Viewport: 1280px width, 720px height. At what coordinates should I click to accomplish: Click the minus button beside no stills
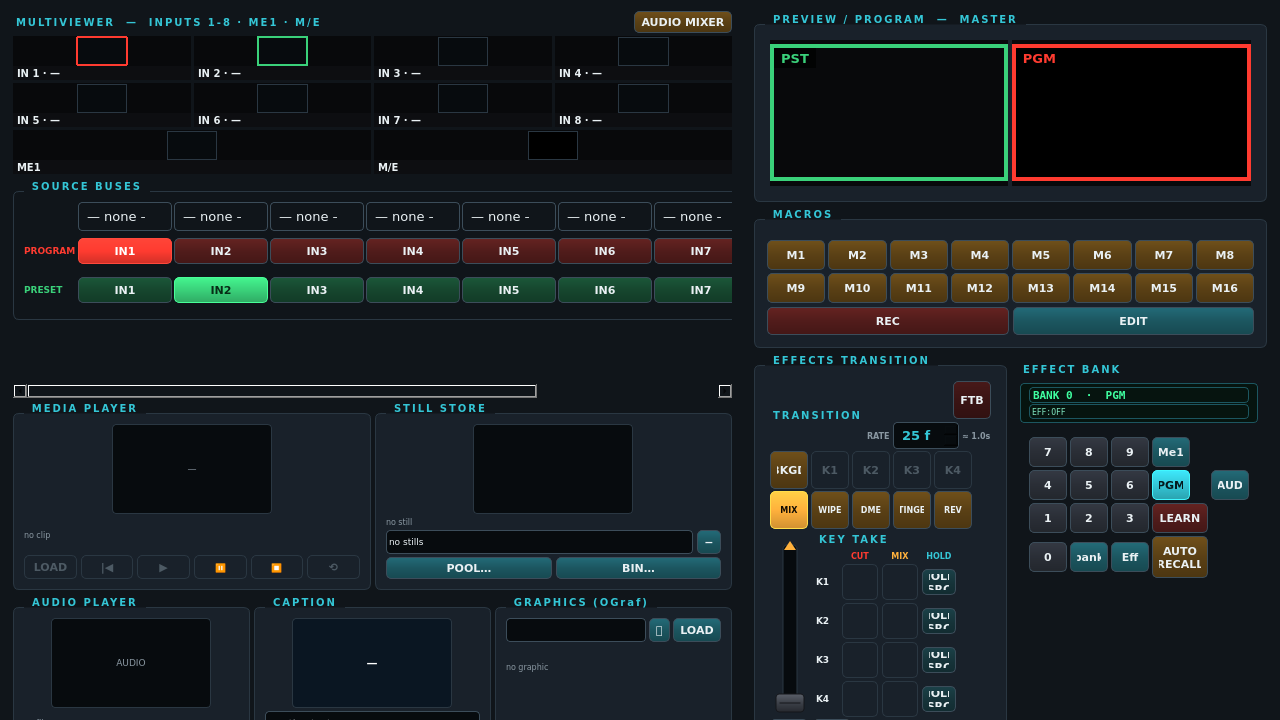pos(709,542)
